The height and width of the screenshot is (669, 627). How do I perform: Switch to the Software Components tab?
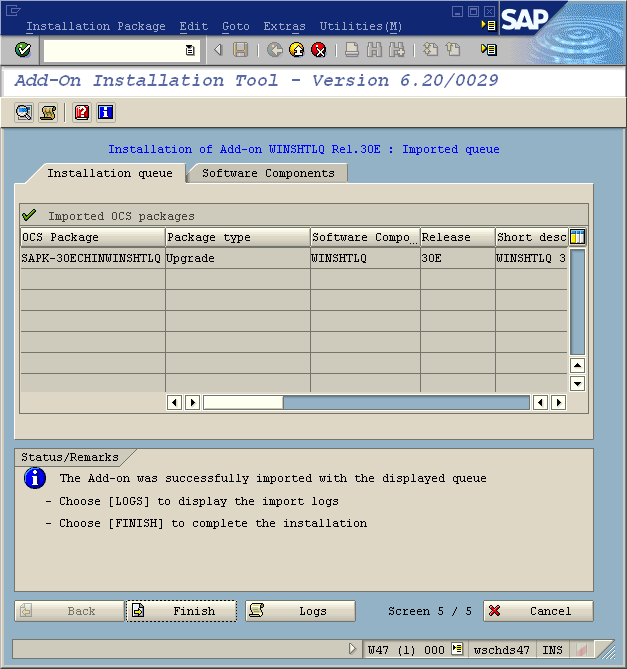tap(268, 173)
